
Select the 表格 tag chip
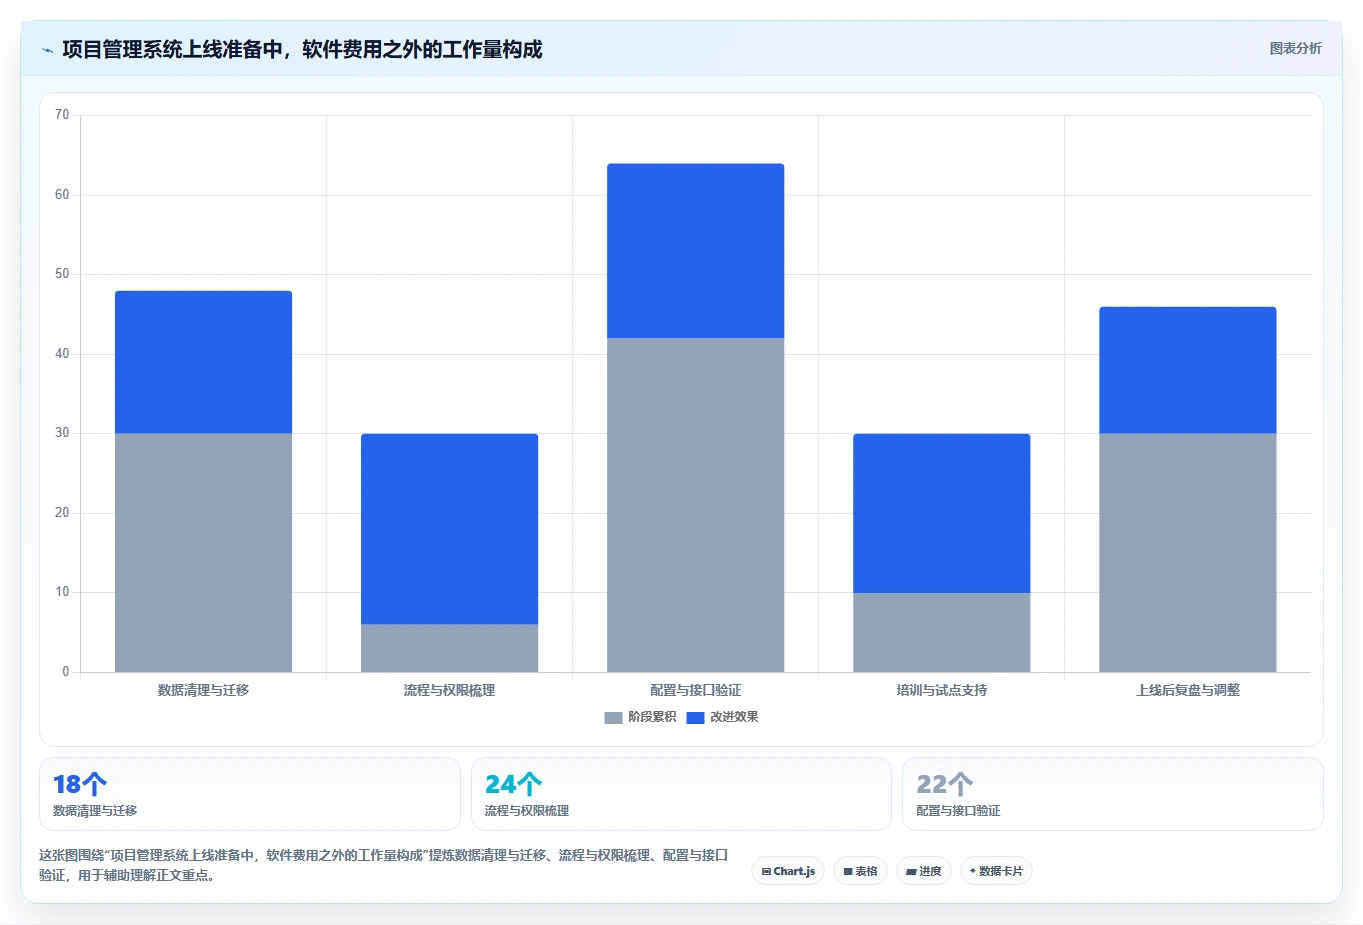tap(860, 871)
